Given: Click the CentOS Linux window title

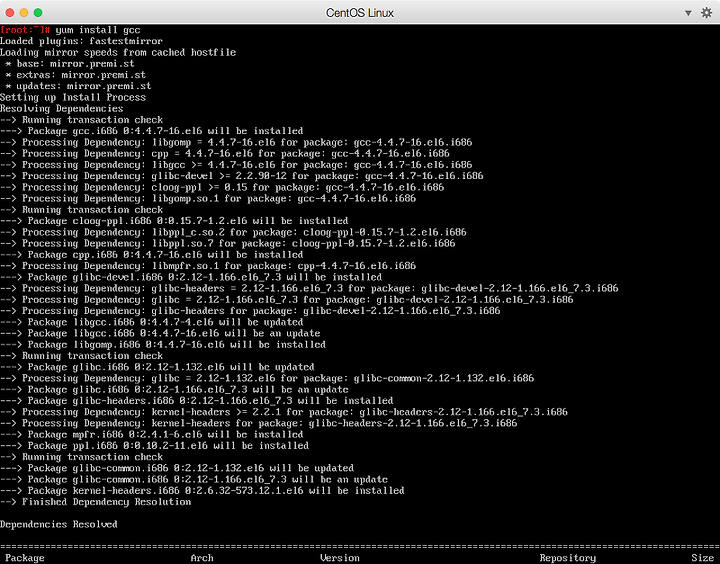Looking at the screenshot, I should point(360,13).
